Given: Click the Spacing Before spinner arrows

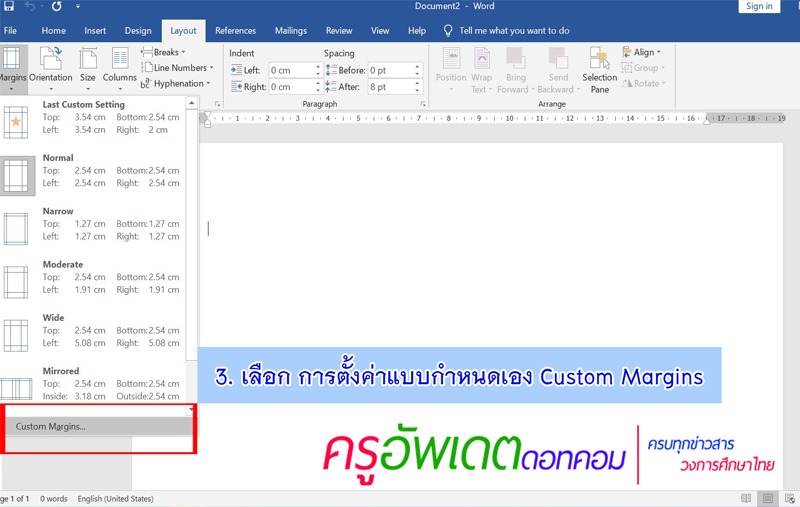Looking at the screenshot, I should 417,70.
